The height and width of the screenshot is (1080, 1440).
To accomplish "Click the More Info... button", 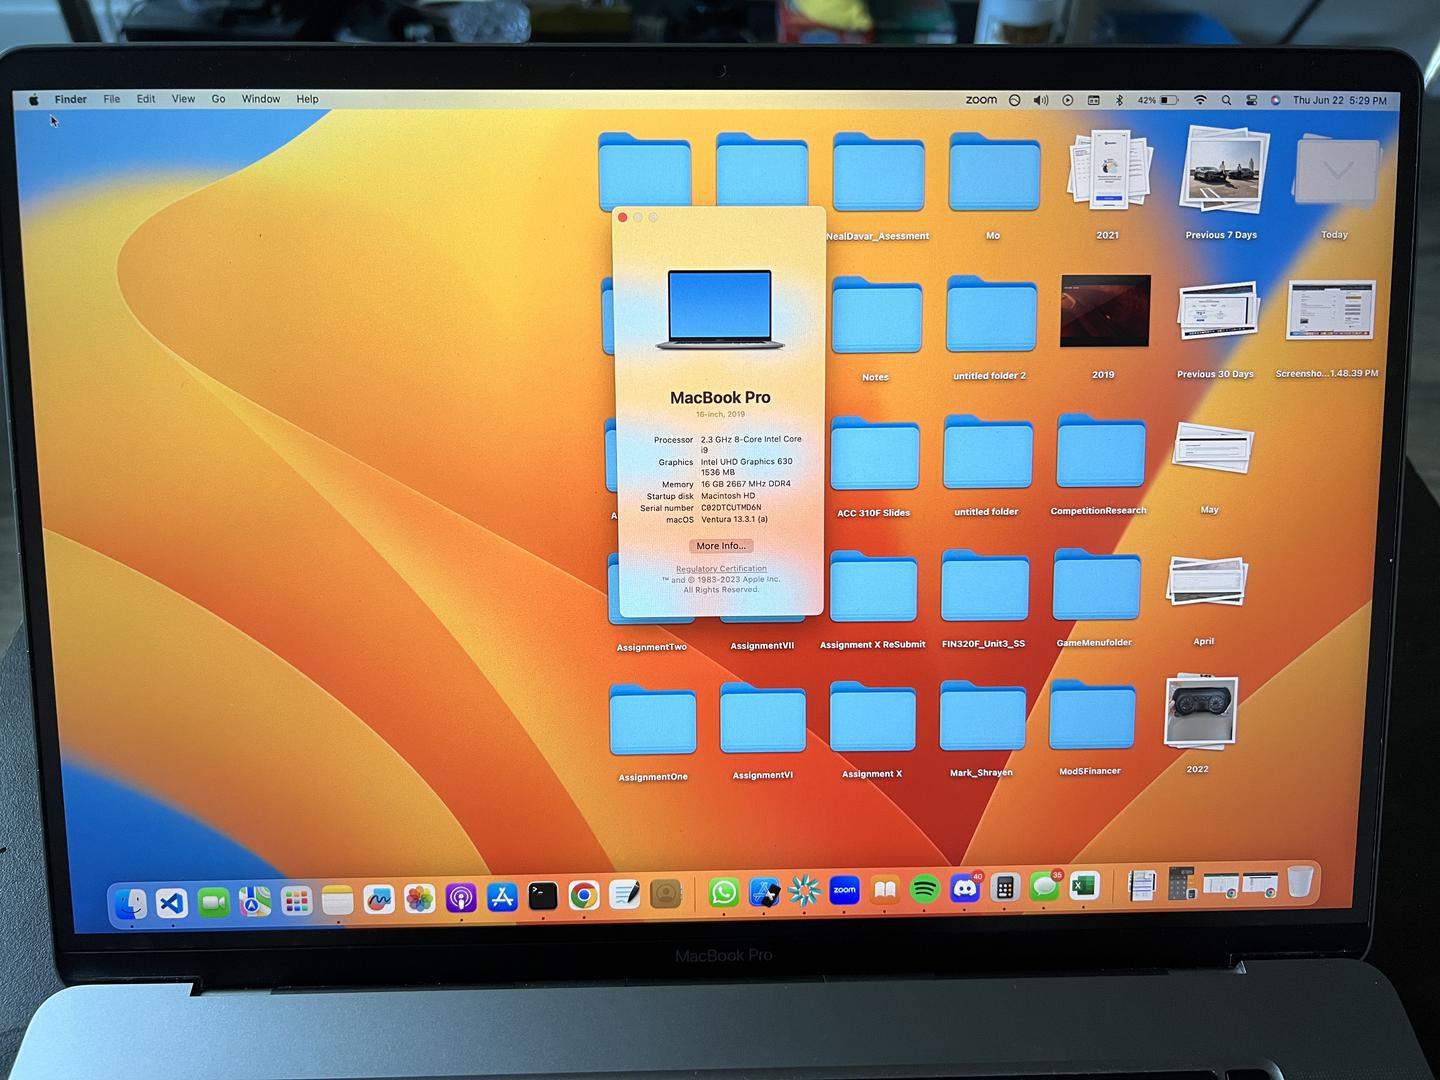I will coord(721,546).
